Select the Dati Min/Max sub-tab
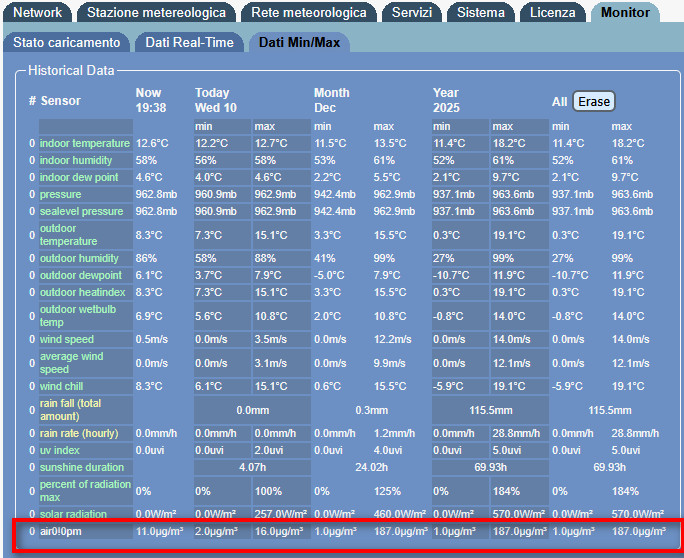 click(299, 43)
